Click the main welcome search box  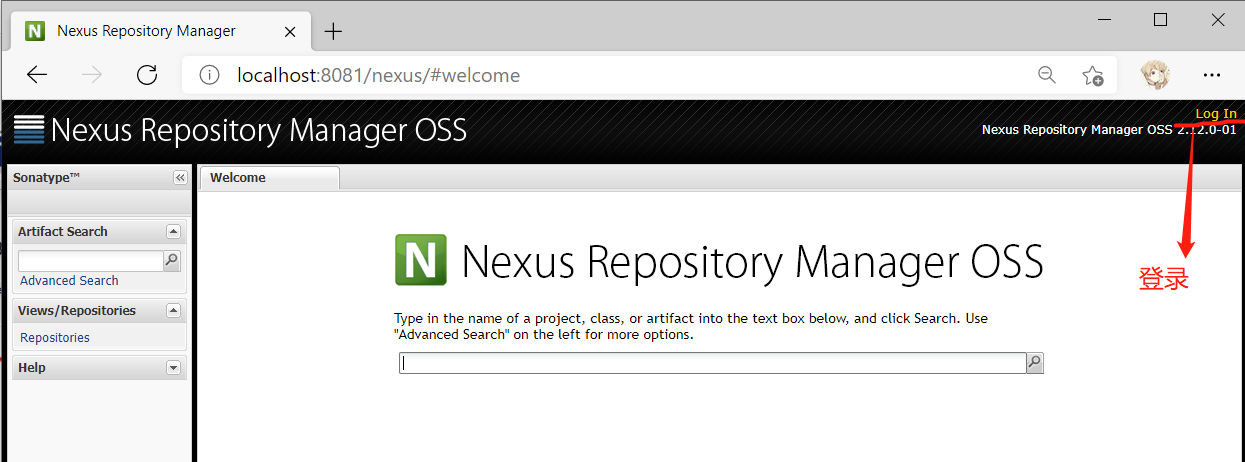click(712, 363)
